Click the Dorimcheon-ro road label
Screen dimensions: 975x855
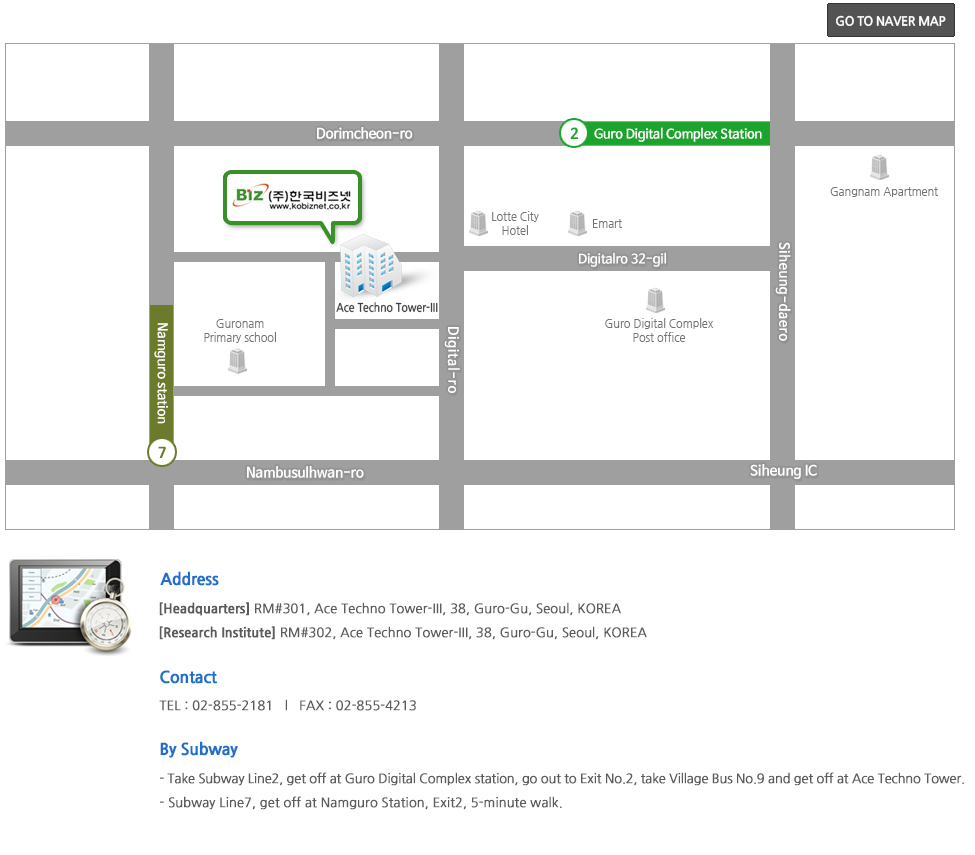364,134
